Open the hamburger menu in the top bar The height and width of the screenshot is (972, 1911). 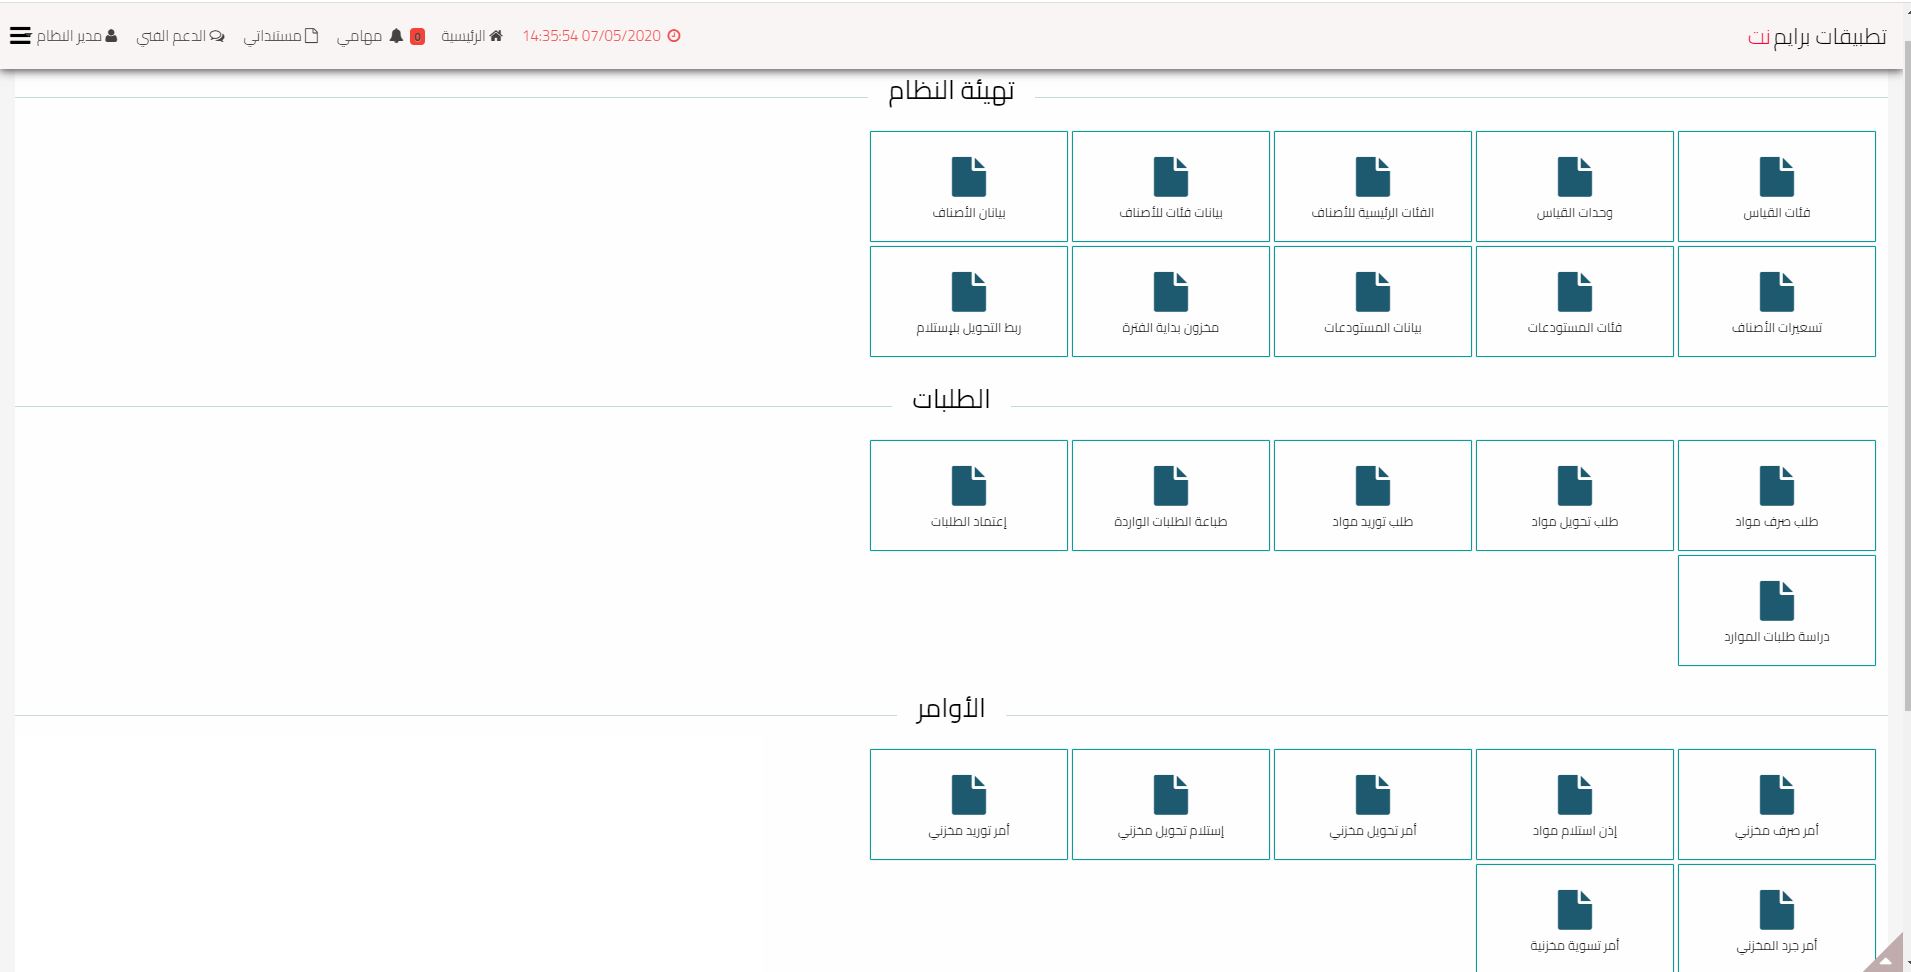click(20, 36)
